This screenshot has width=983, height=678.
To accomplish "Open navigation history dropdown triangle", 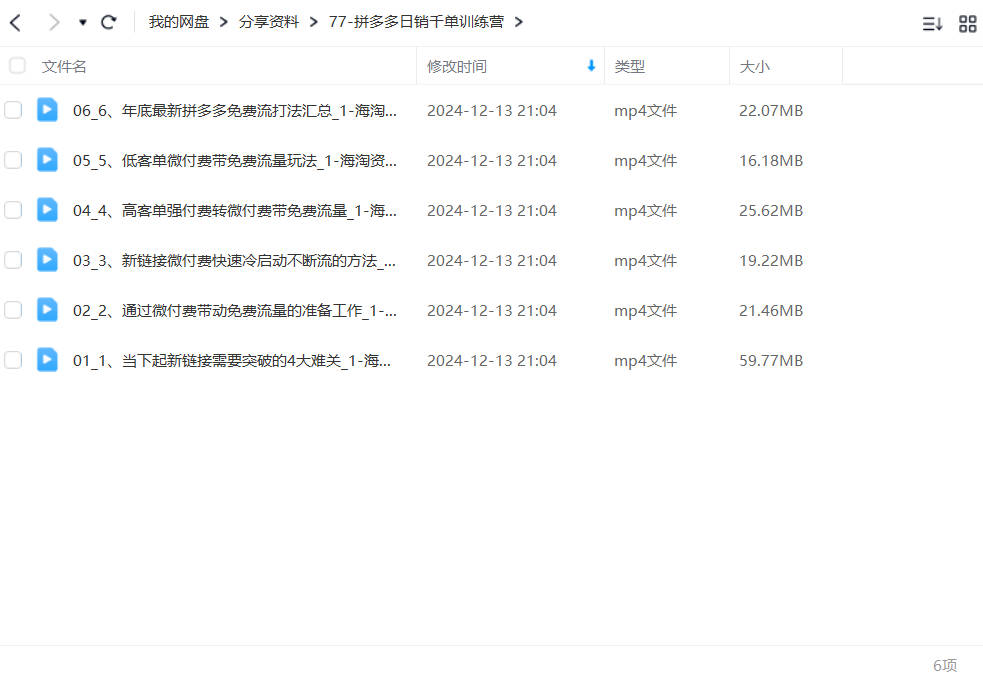I will pyautogui.click(x=82, y=23).
